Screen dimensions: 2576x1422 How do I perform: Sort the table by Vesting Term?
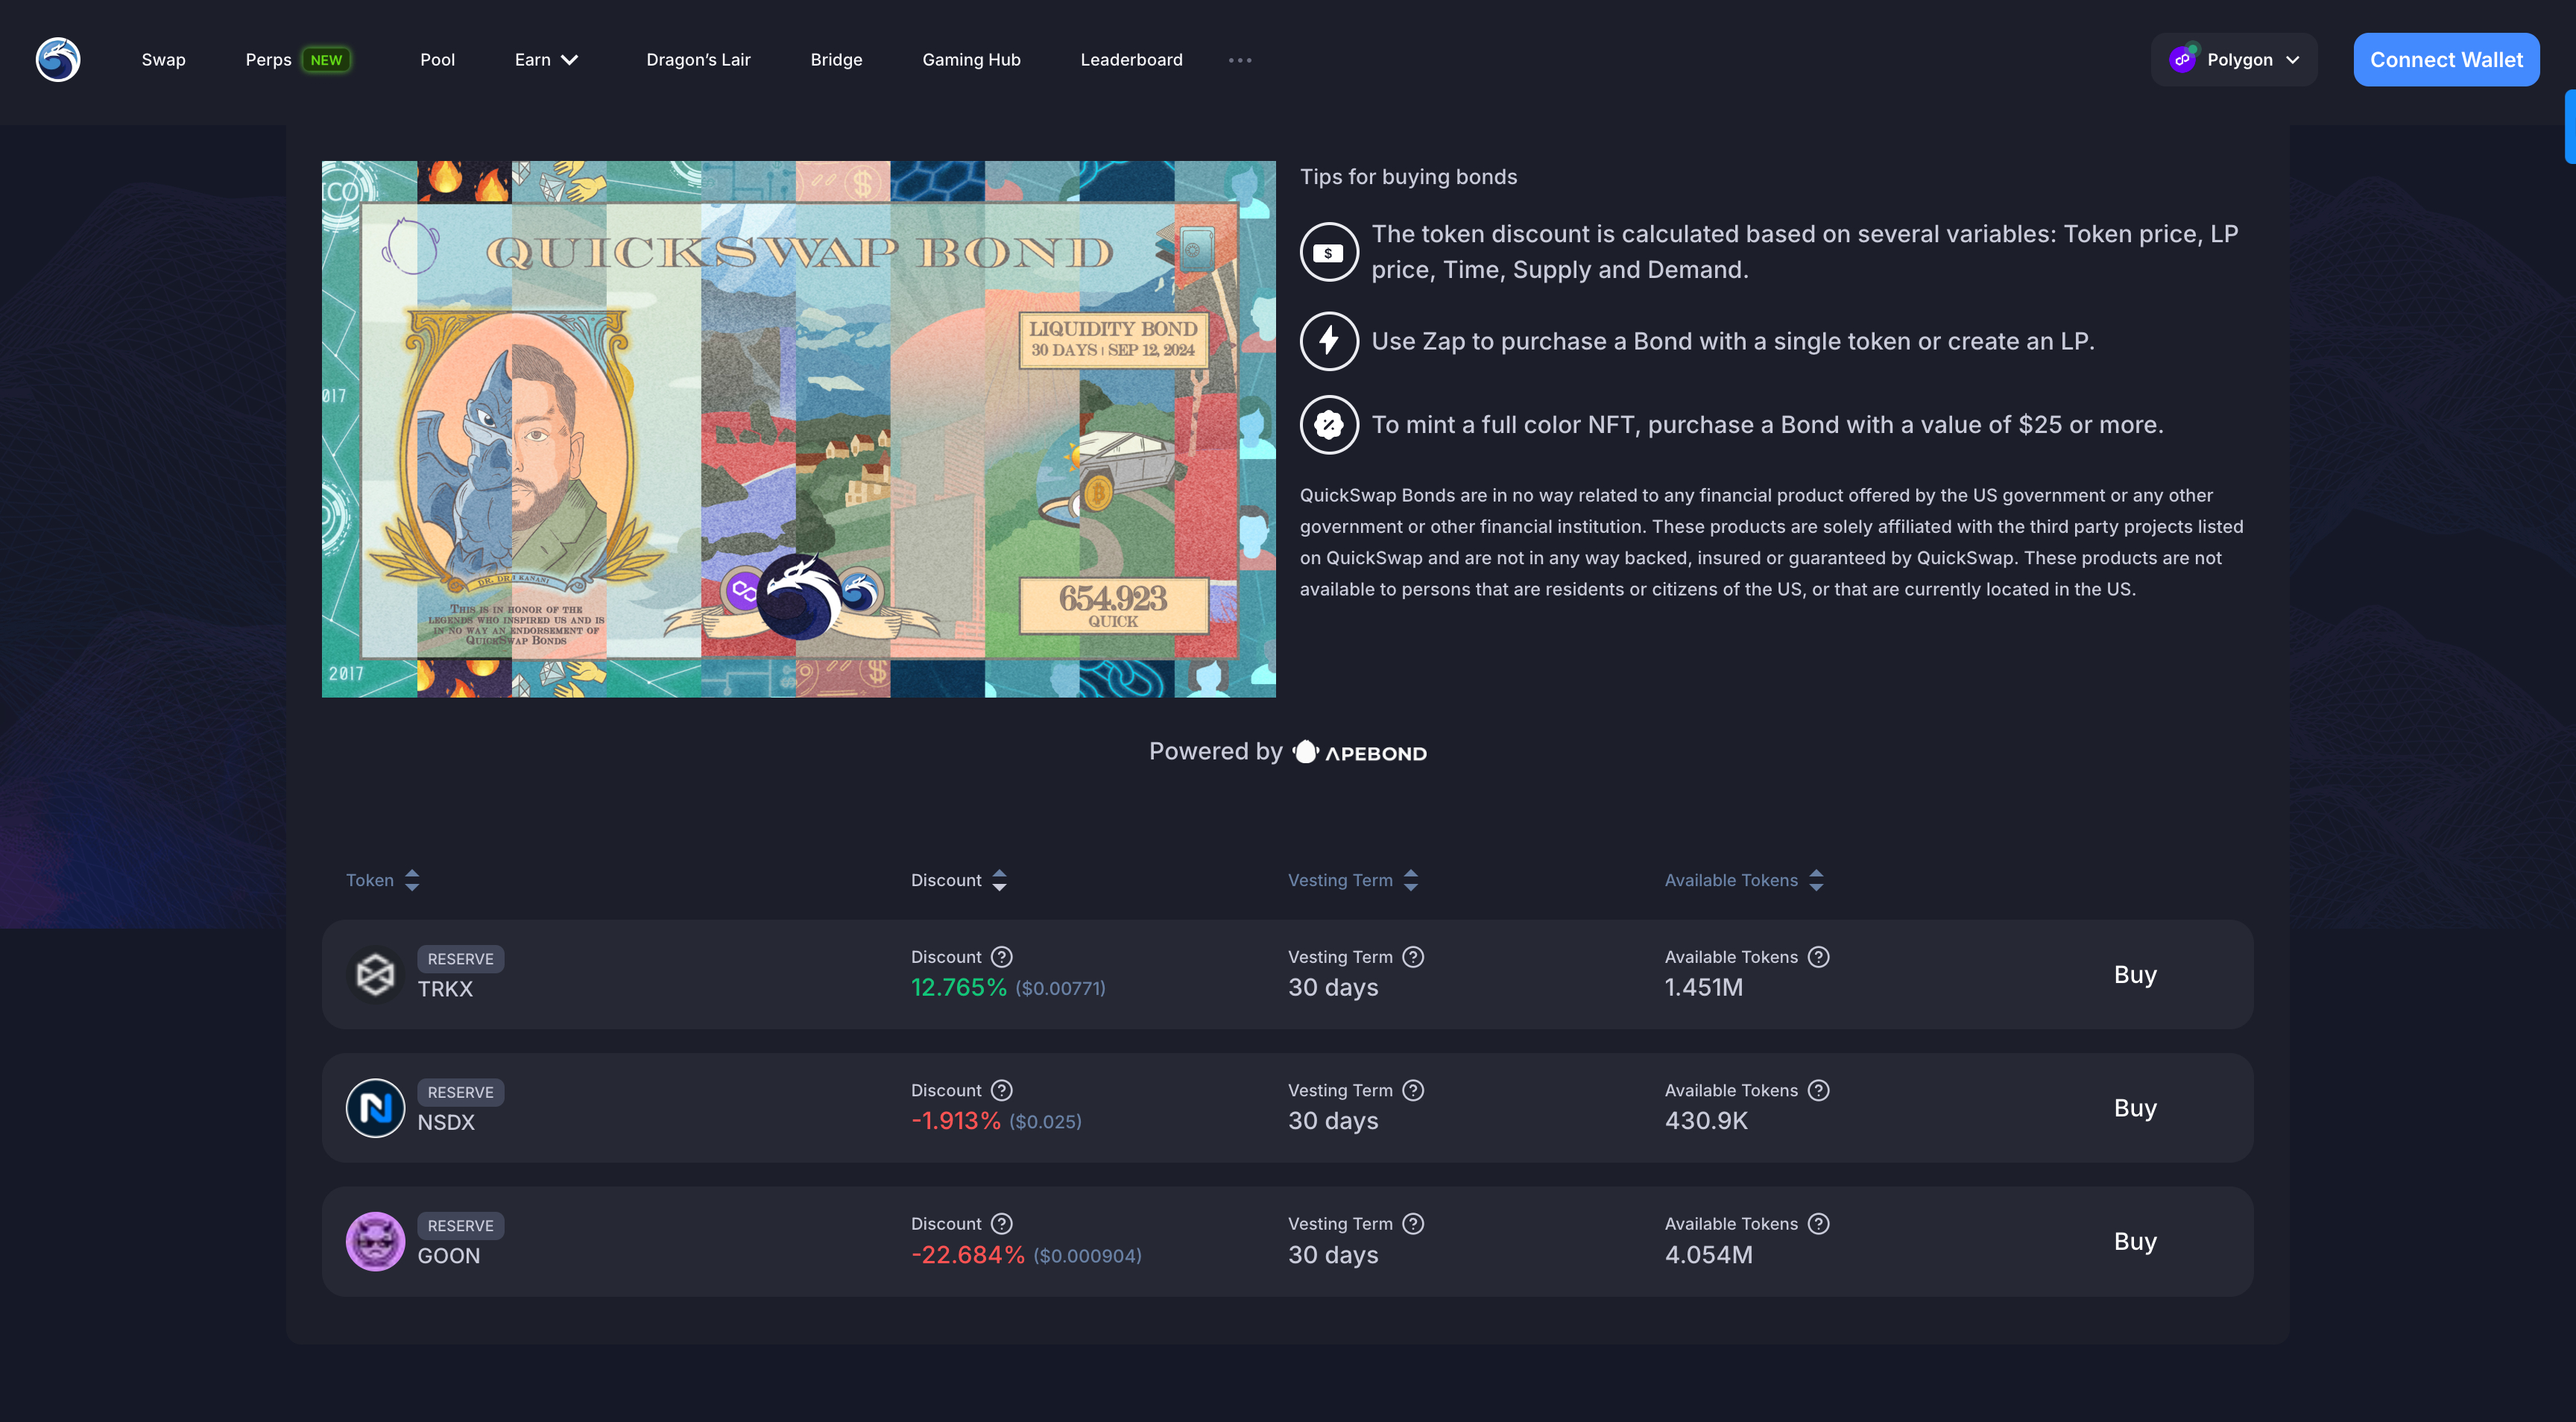[1353, 880]
